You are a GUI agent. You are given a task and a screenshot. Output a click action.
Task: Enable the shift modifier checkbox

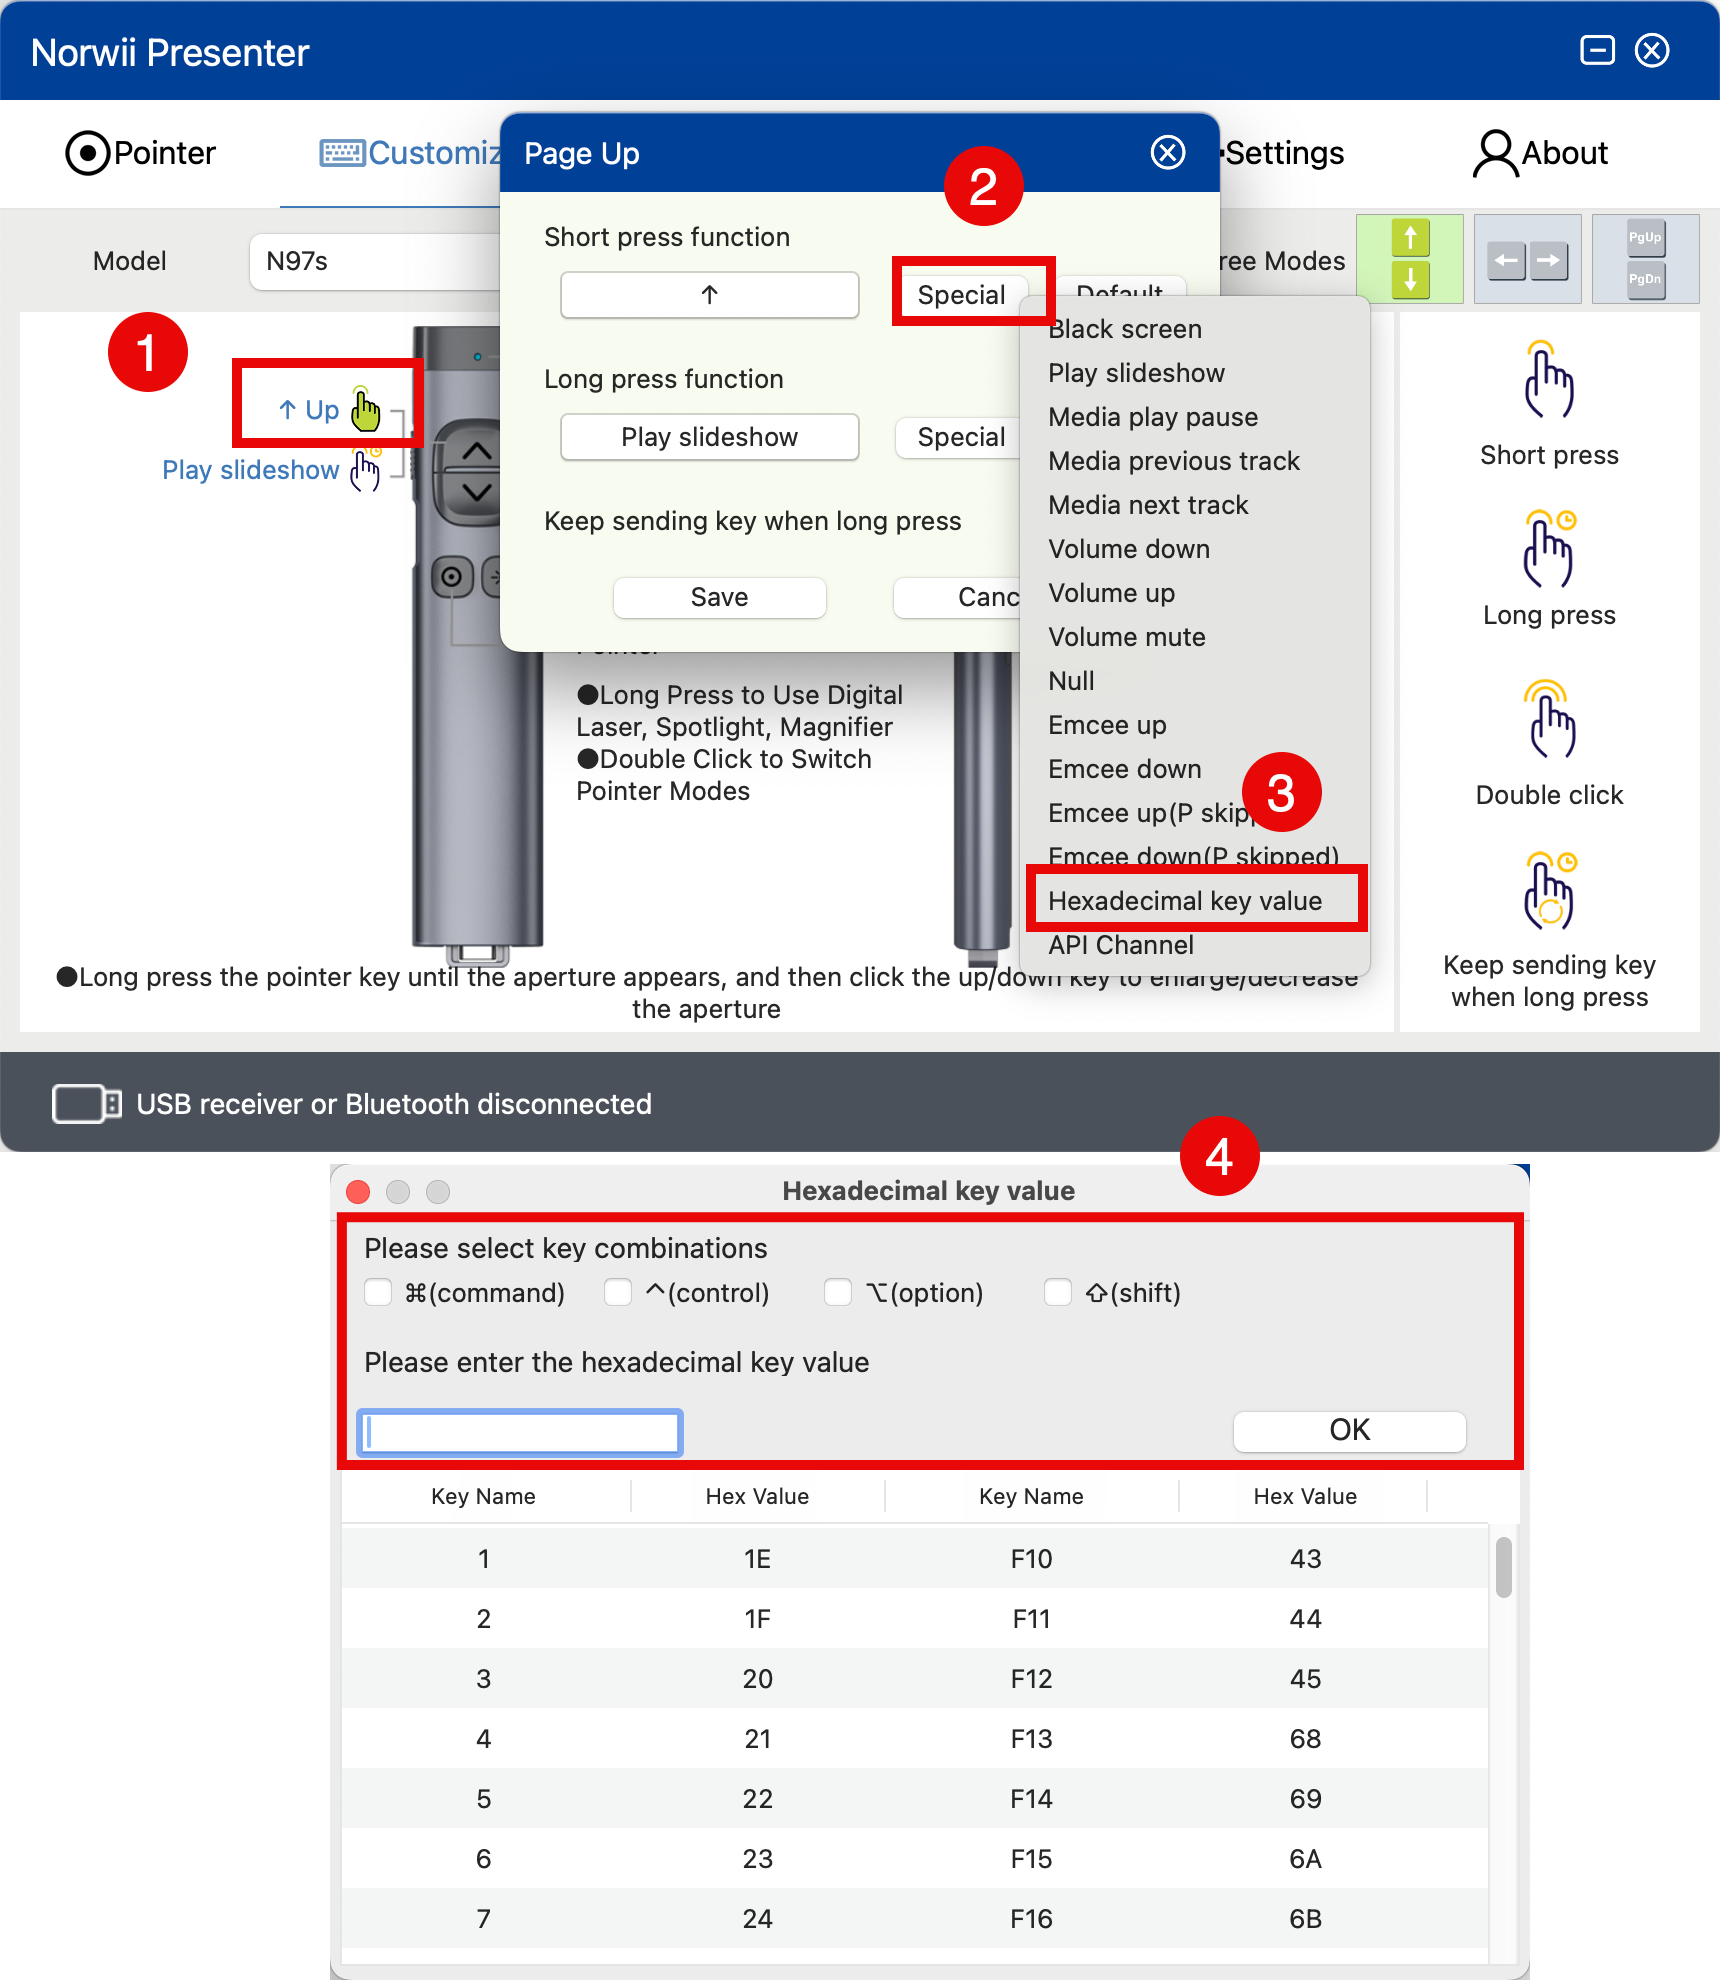[x=1058, y=1292]
